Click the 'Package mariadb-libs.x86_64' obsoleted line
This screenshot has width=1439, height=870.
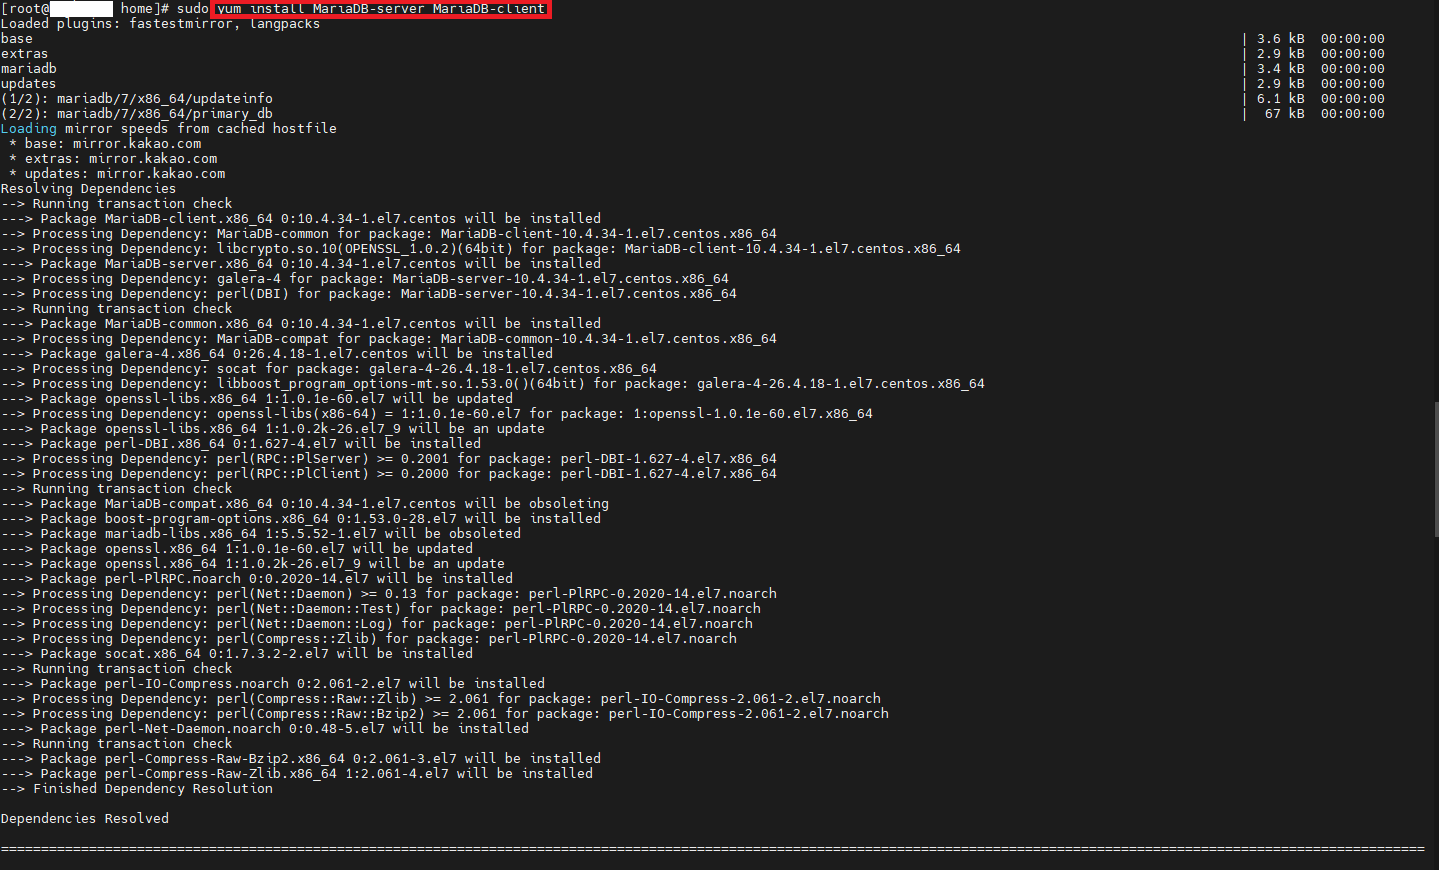pyautogui.click(x=261, y=534)
